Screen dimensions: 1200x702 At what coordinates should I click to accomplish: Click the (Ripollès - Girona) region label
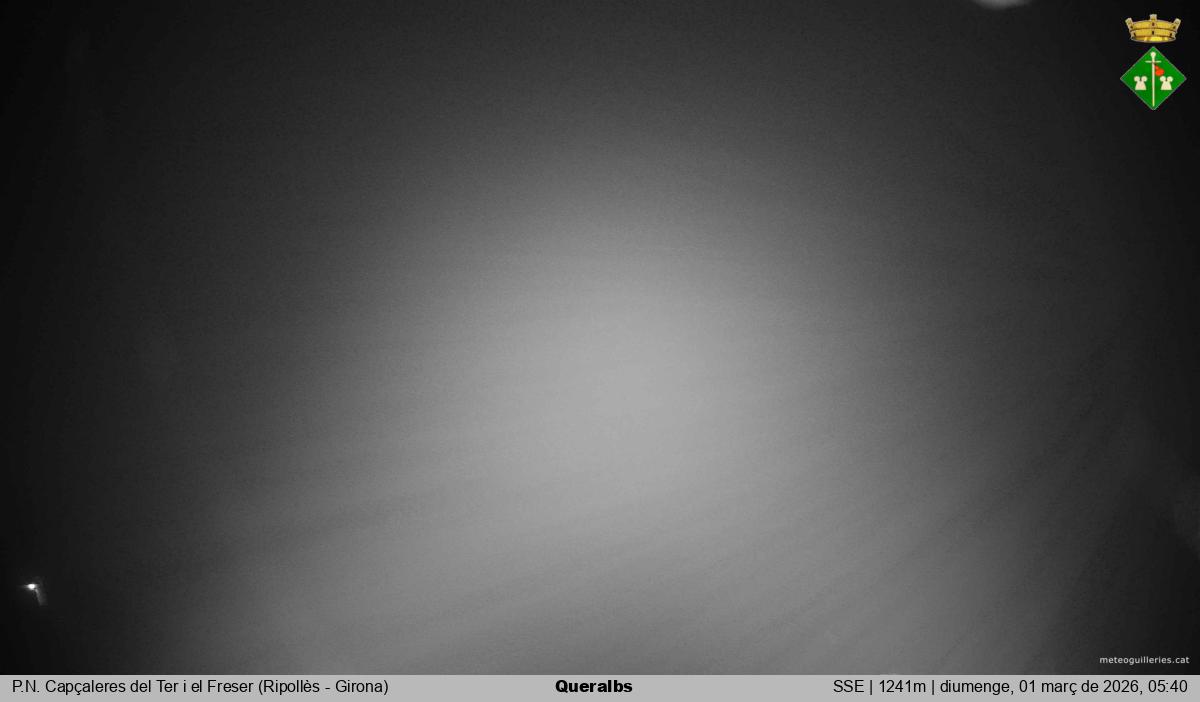pyautogui.click(x=323, y=687)
